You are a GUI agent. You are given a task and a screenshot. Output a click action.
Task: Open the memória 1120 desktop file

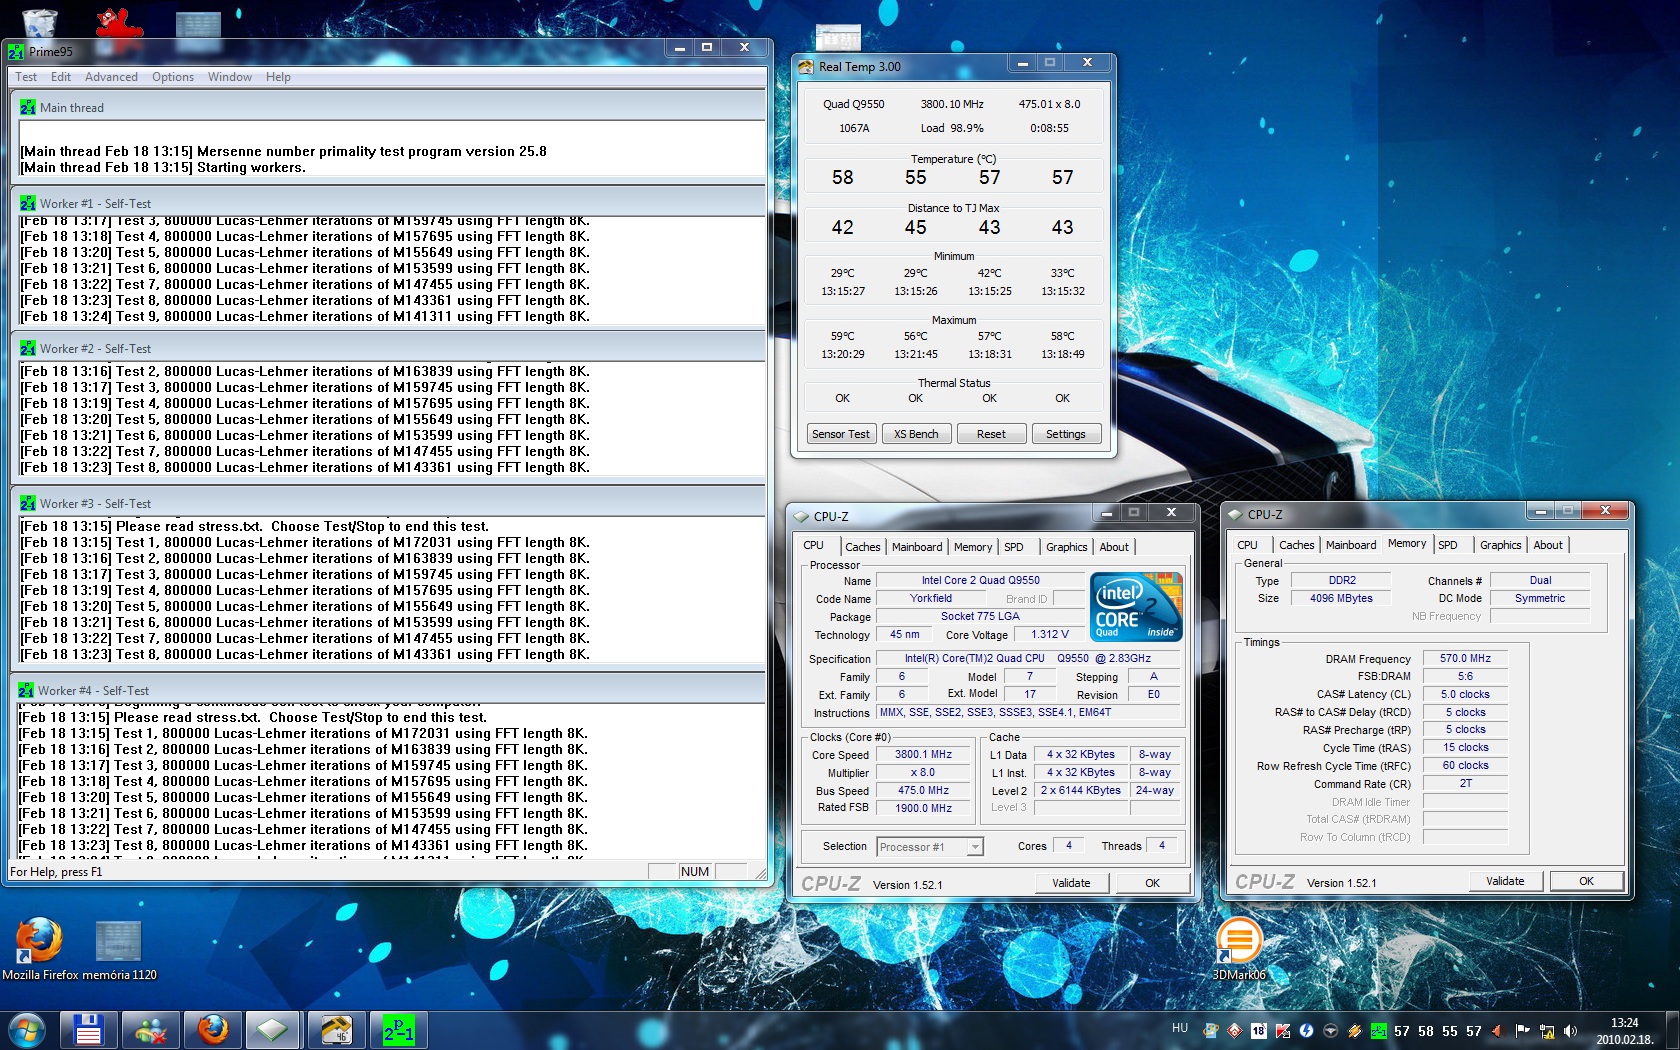point(118,950)
